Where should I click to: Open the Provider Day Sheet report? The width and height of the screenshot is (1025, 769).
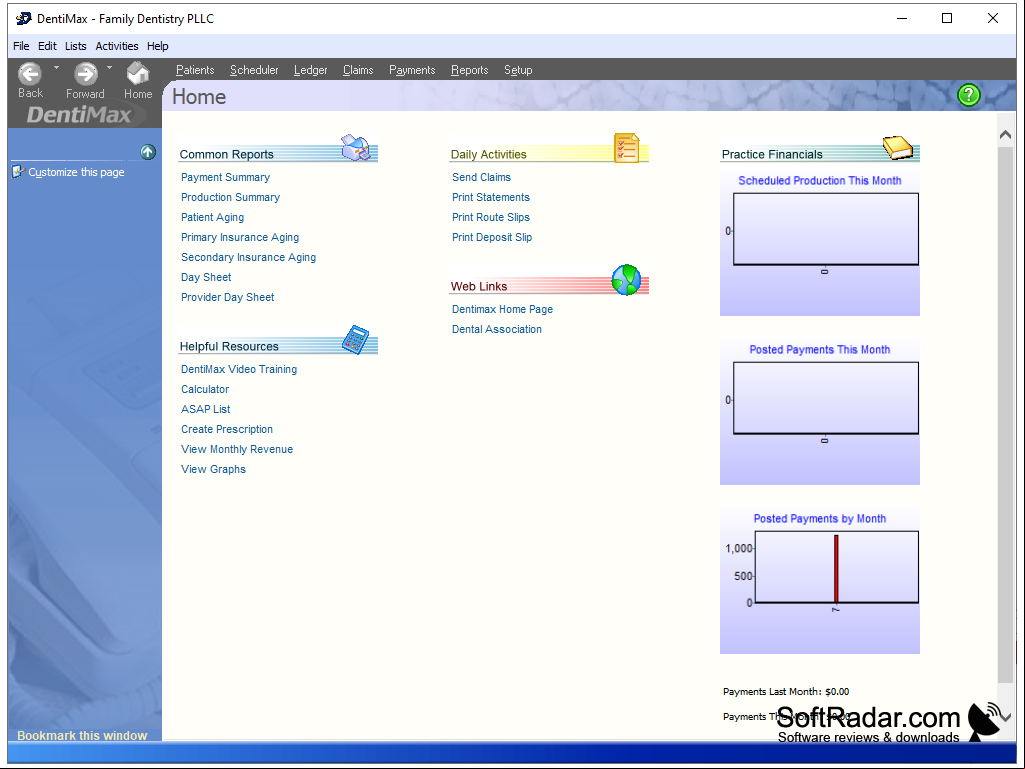pyautogui.click(x=227, y=298)
